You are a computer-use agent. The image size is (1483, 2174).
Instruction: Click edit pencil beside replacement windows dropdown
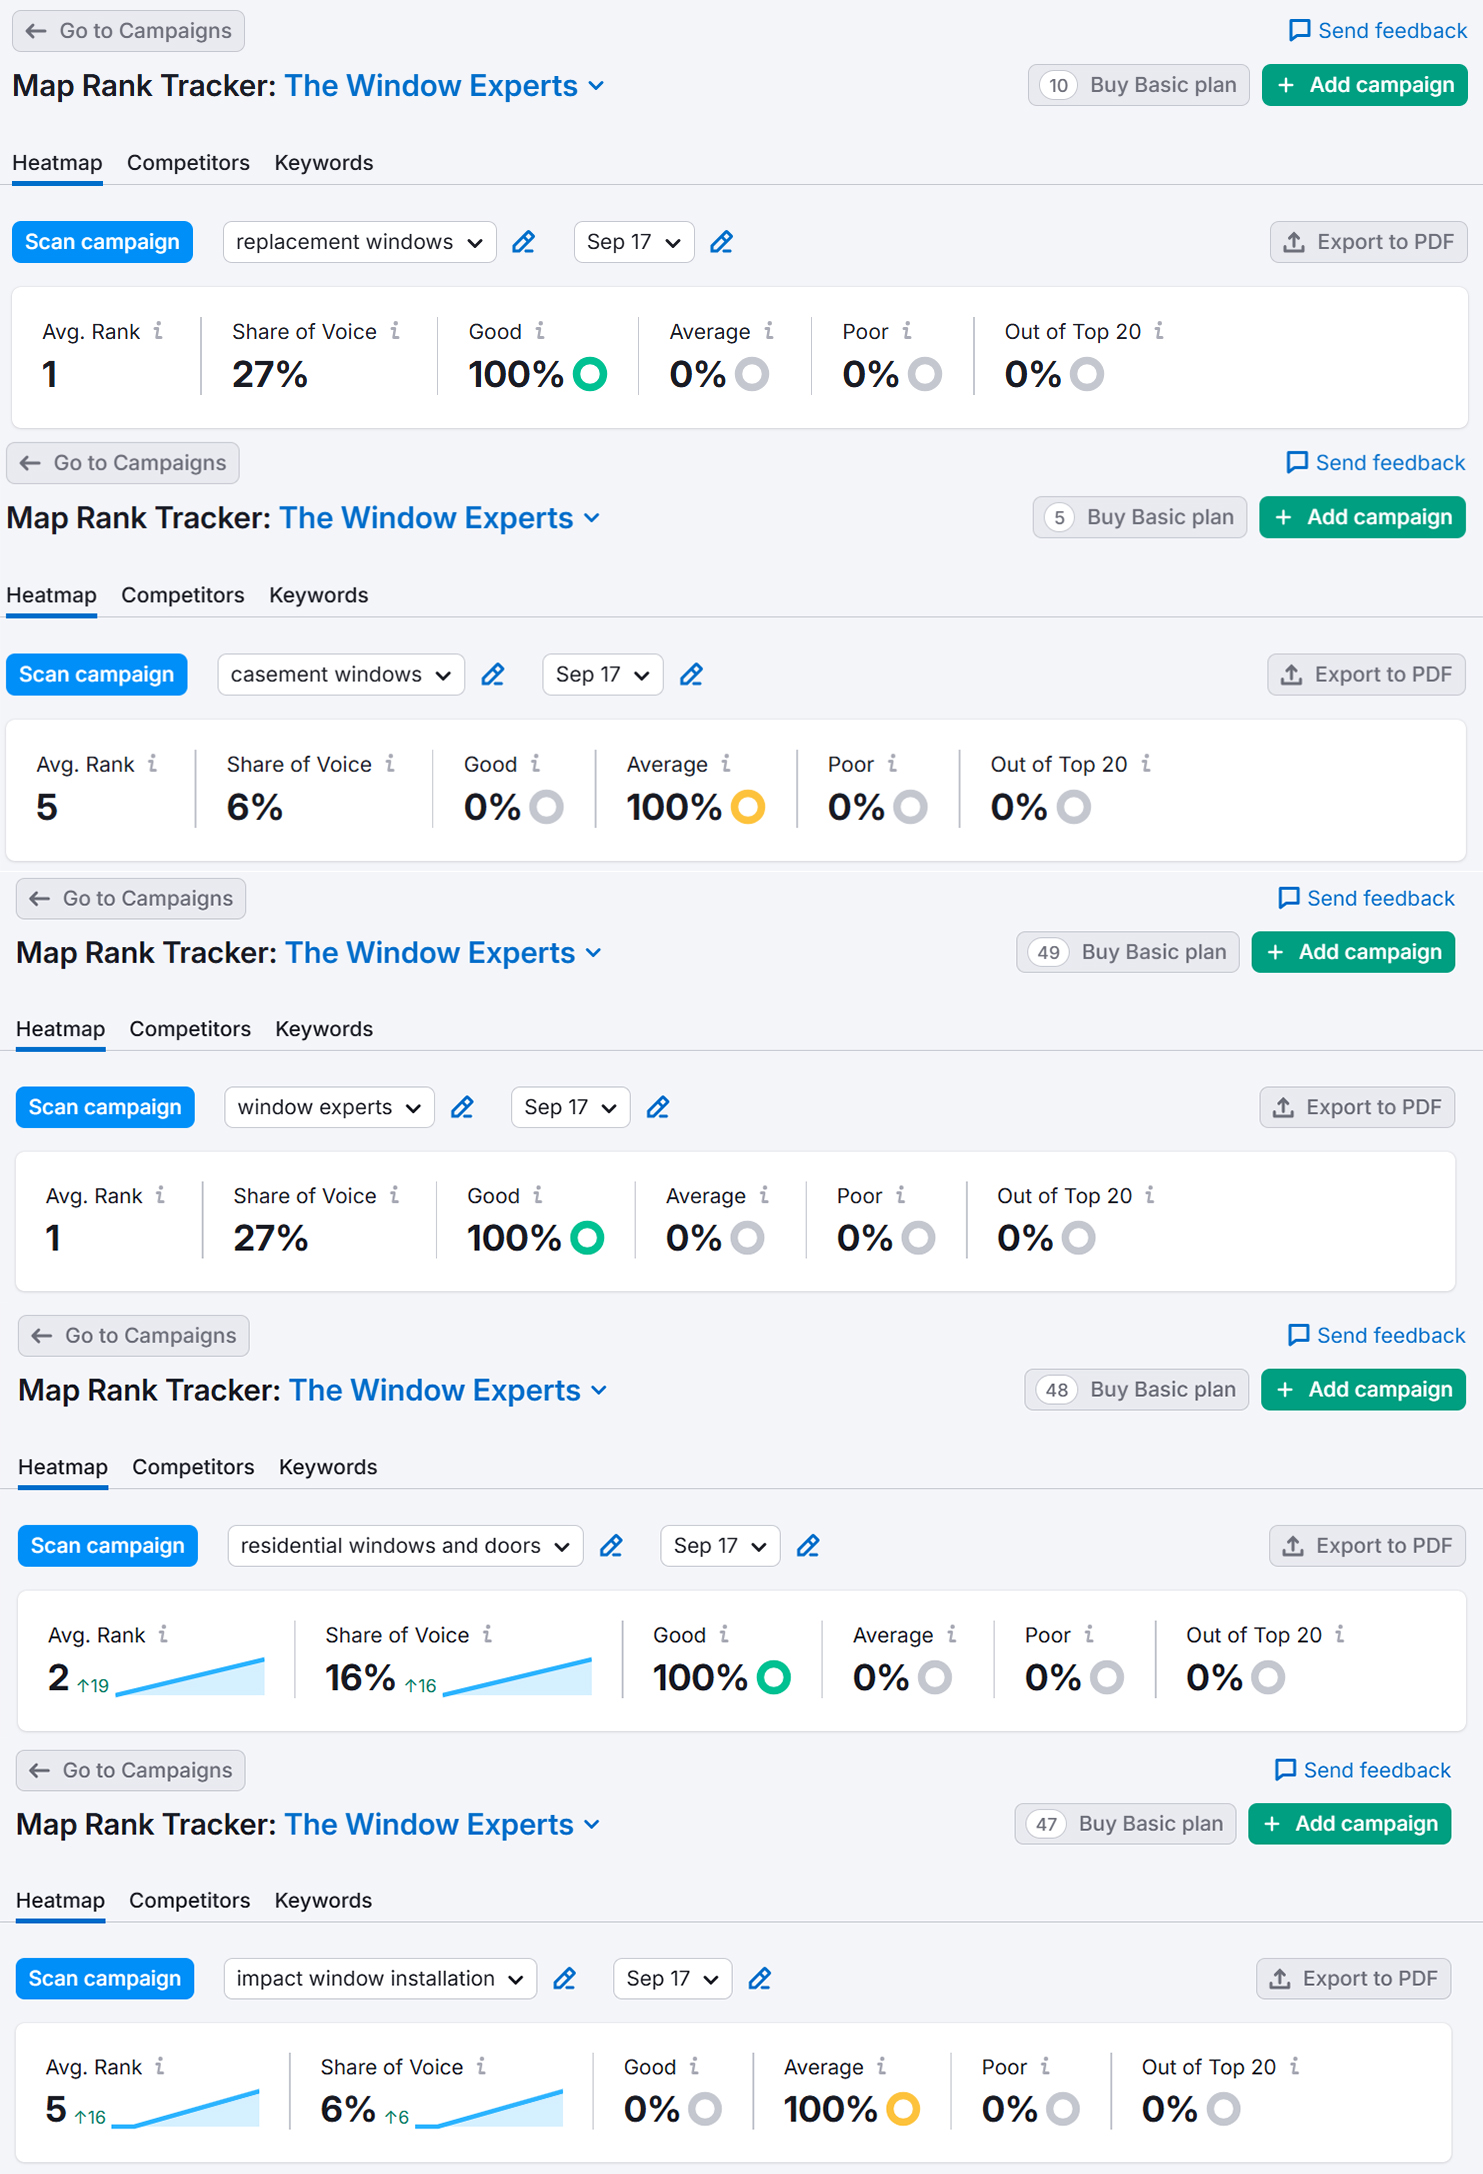[523, 242]
